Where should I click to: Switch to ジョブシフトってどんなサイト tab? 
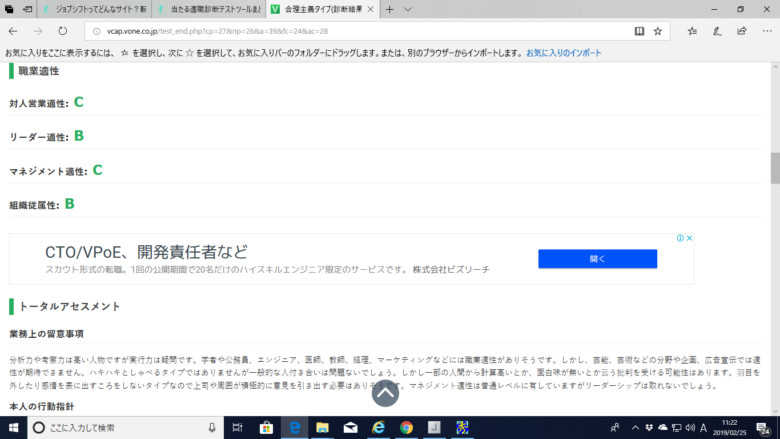(x=94, y=9)
